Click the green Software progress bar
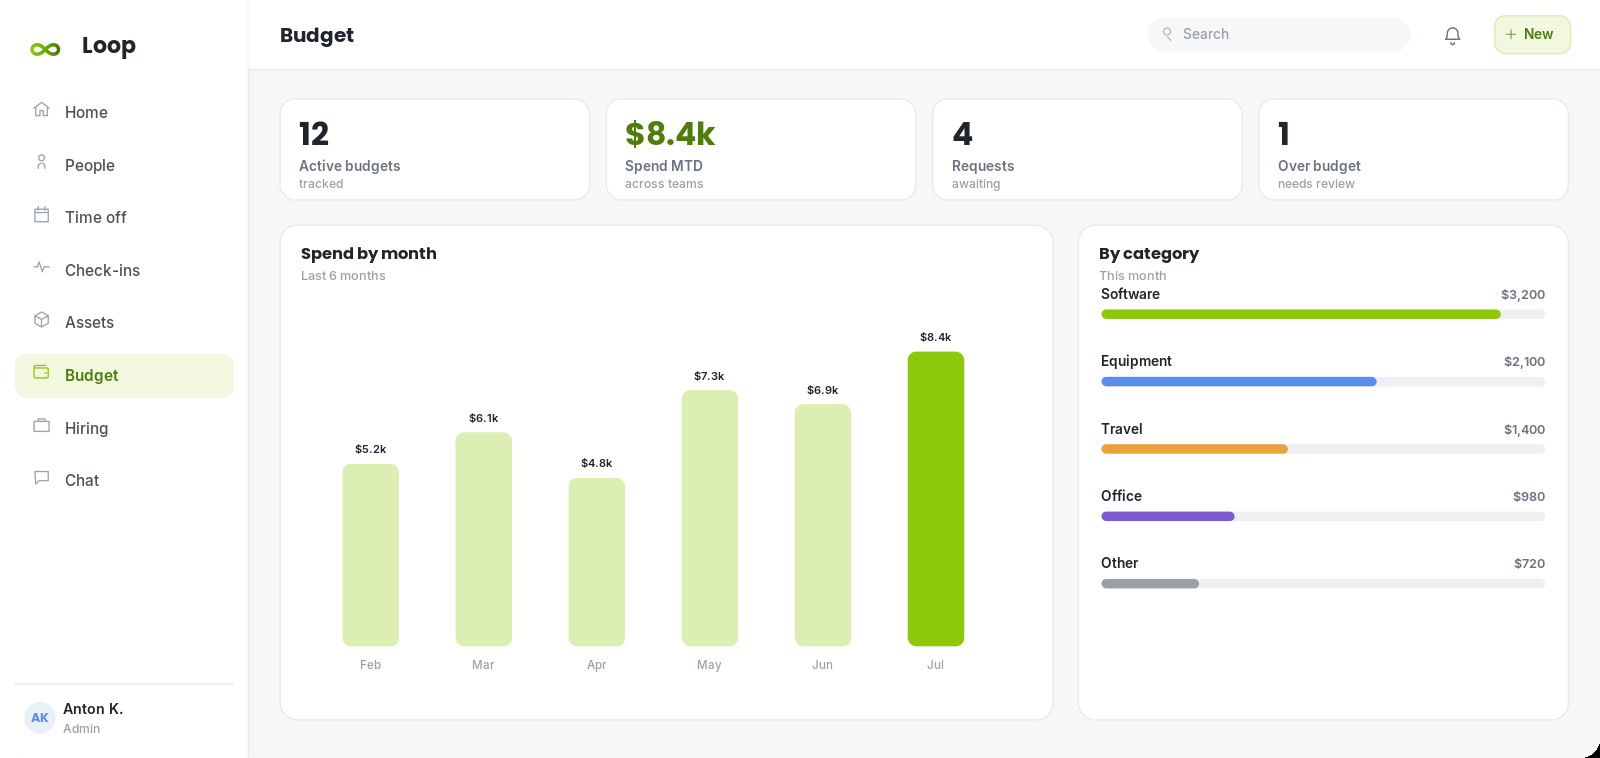The height and width of the screenshot is (758, 1600). point(1300,314)
